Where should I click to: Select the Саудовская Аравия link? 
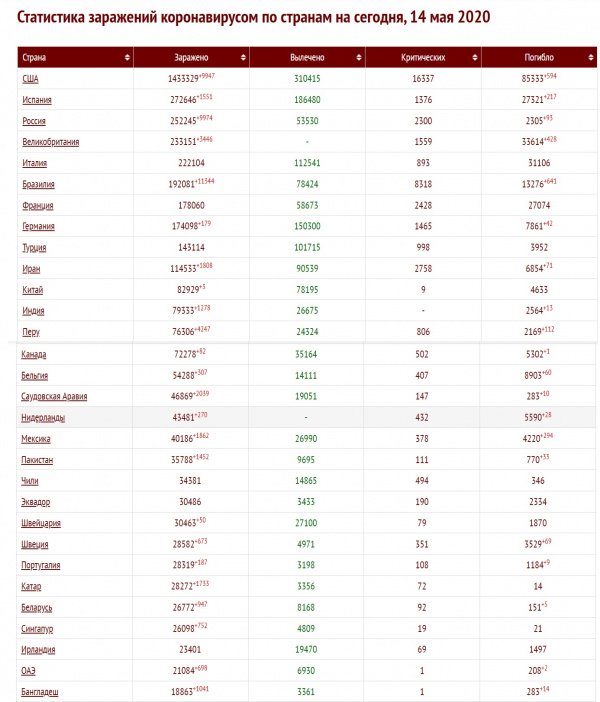(55, 396)
